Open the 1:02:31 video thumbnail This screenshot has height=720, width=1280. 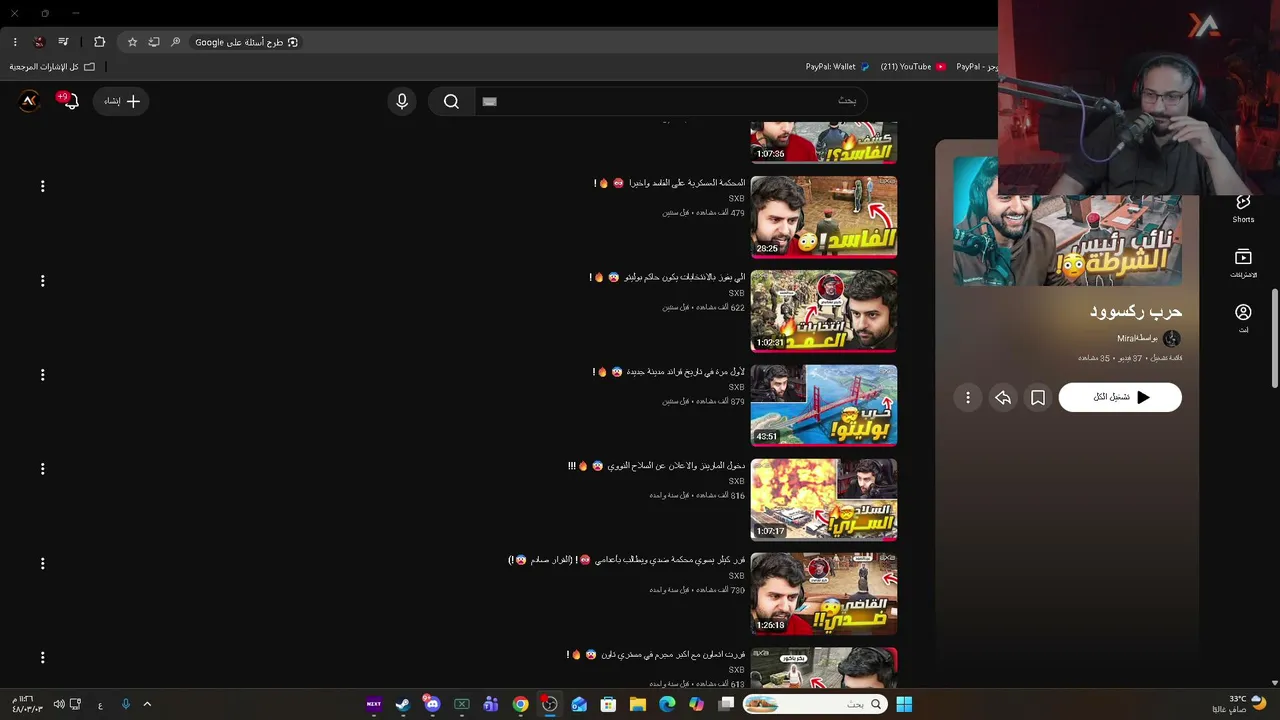[x=824, y=311]
